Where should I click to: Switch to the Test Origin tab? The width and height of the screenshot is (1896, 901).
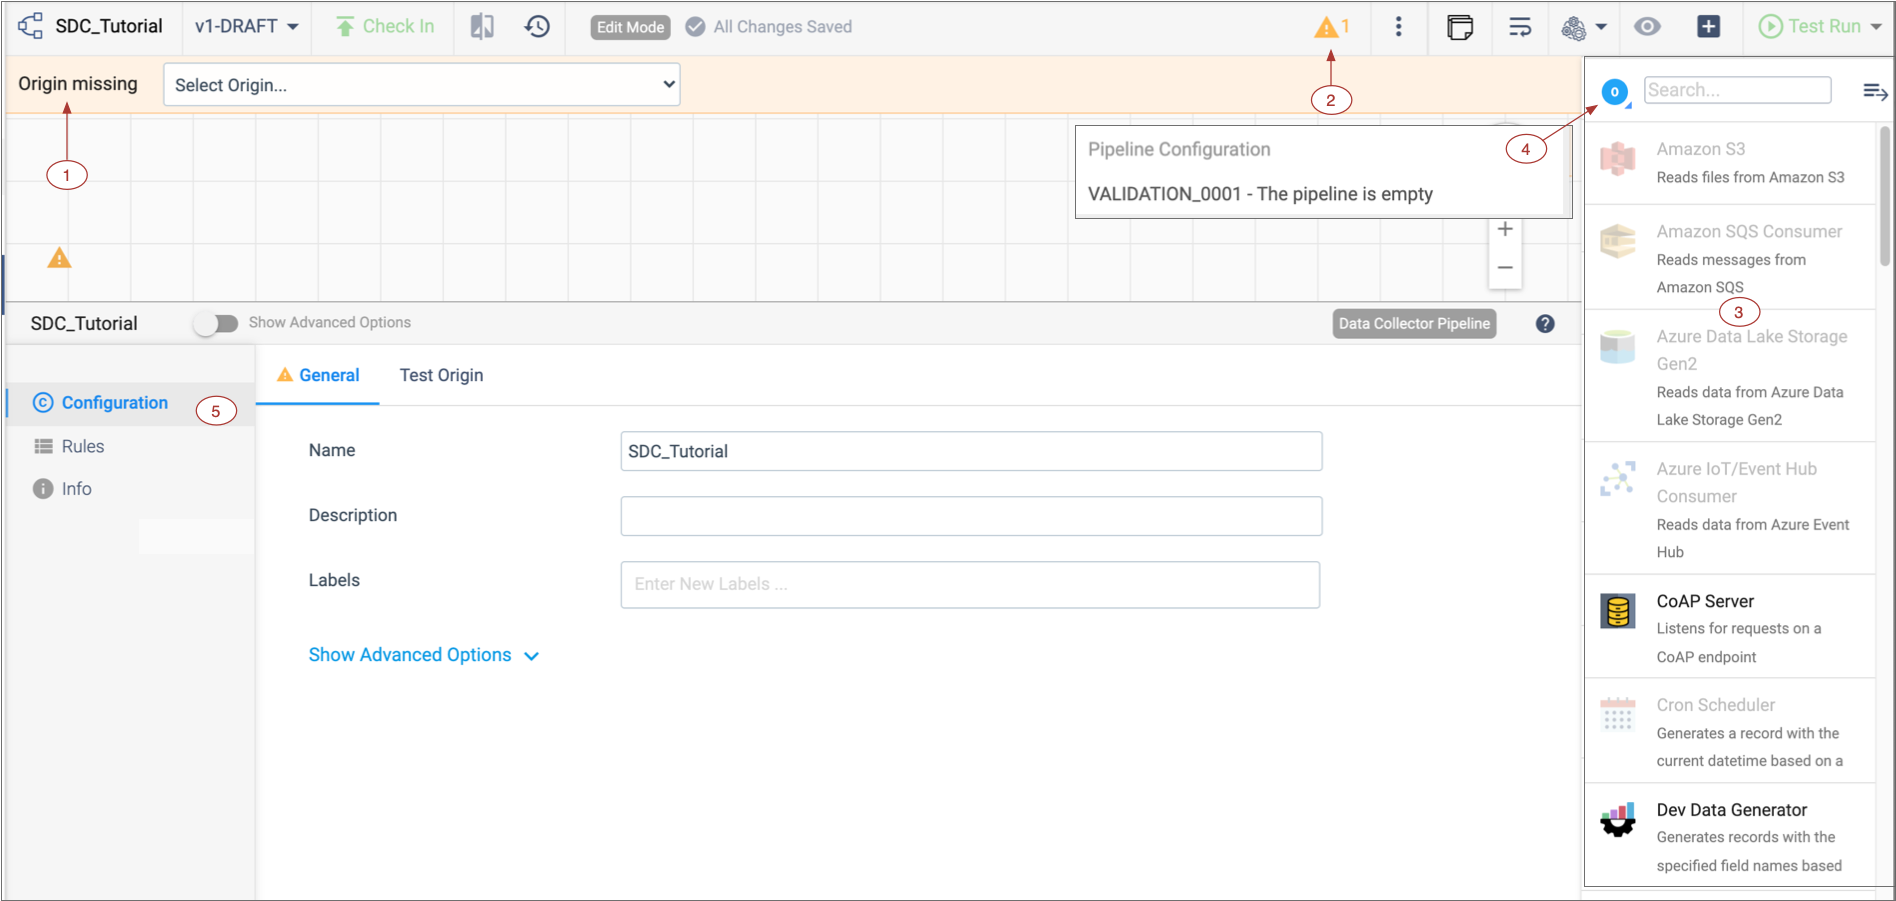441,375
